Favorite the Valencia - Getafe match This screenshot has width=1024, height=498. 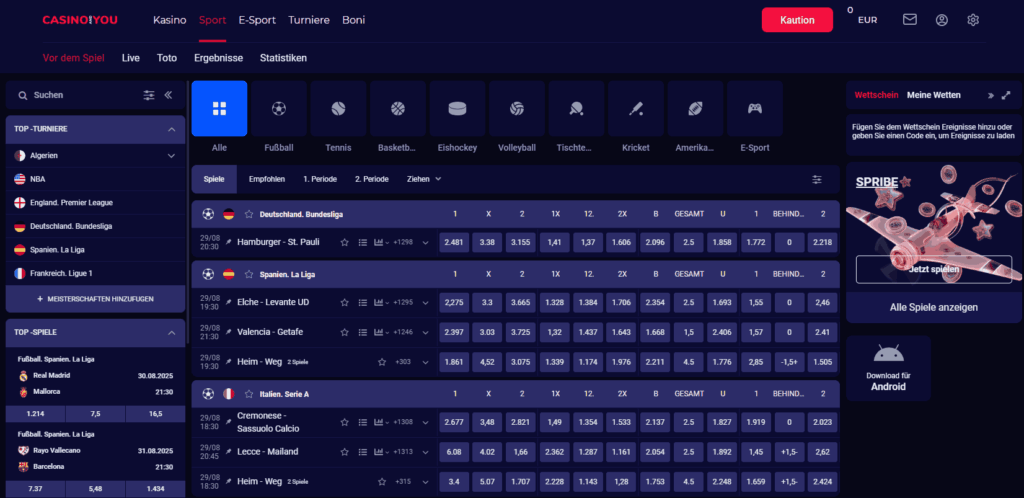tap(344, 332)
